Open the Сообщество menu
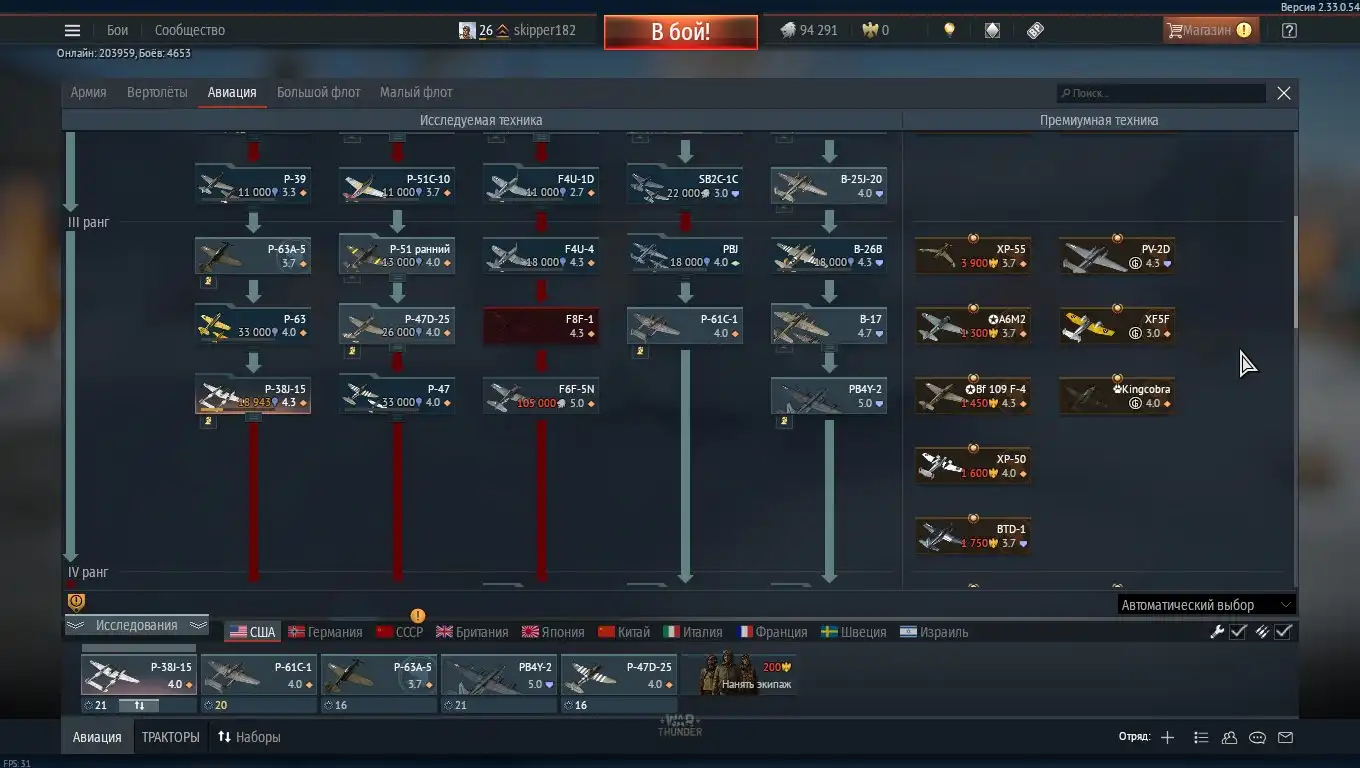Viewport: 1360px width, 768px height. pyautogui.click(x=190, y=30)
